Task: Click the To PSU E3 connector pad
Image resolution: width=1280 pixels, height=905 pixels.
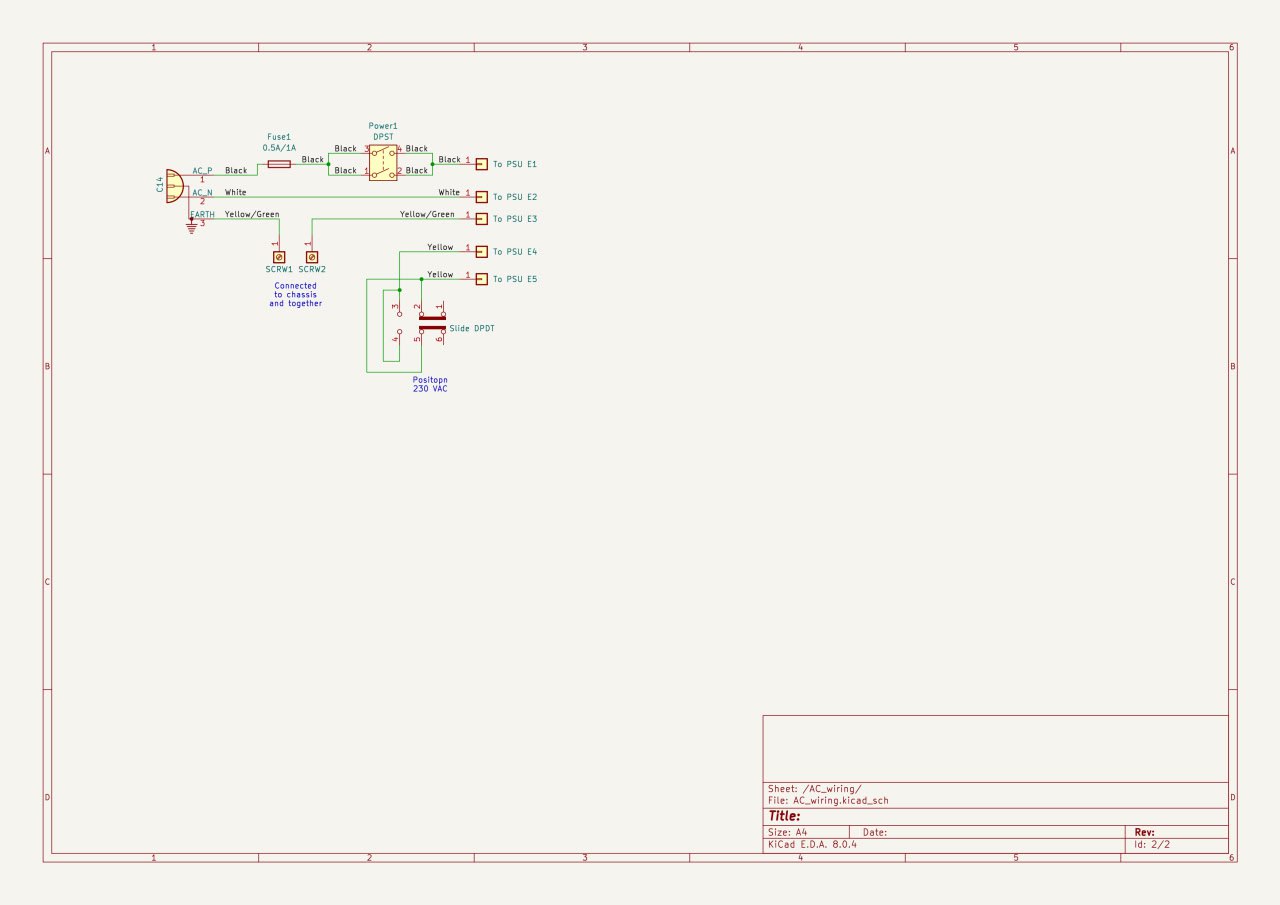Action: point(482,219)
